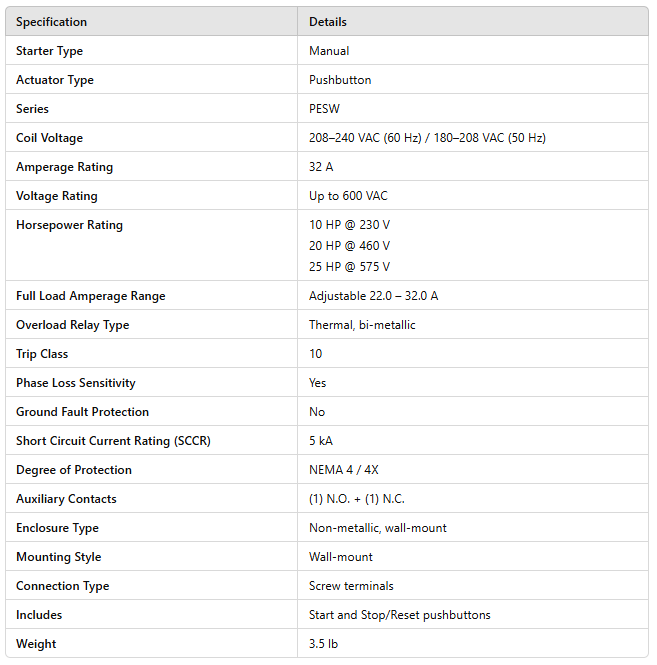Click the Specification column header

pos(51,22)
